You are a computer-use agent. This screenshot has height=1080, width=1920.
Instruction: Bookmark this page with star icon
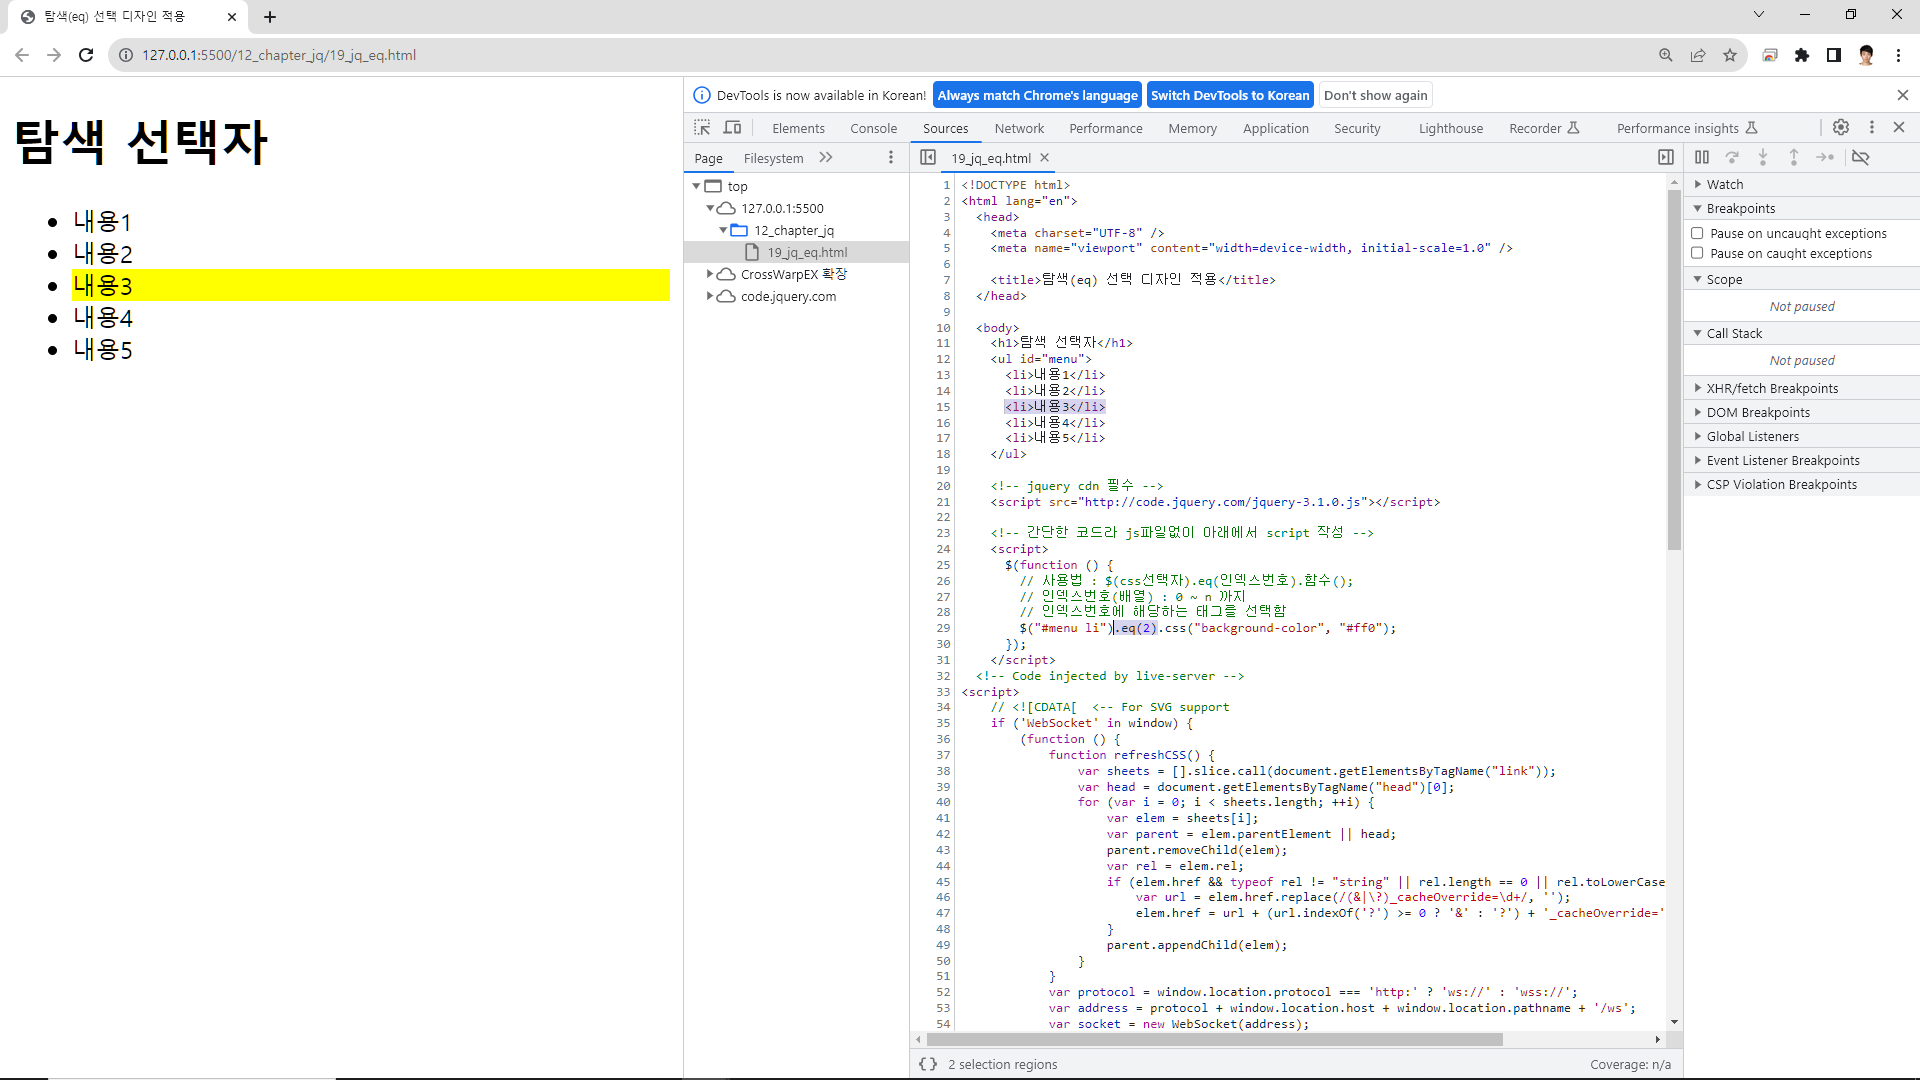pos(1730,55)
